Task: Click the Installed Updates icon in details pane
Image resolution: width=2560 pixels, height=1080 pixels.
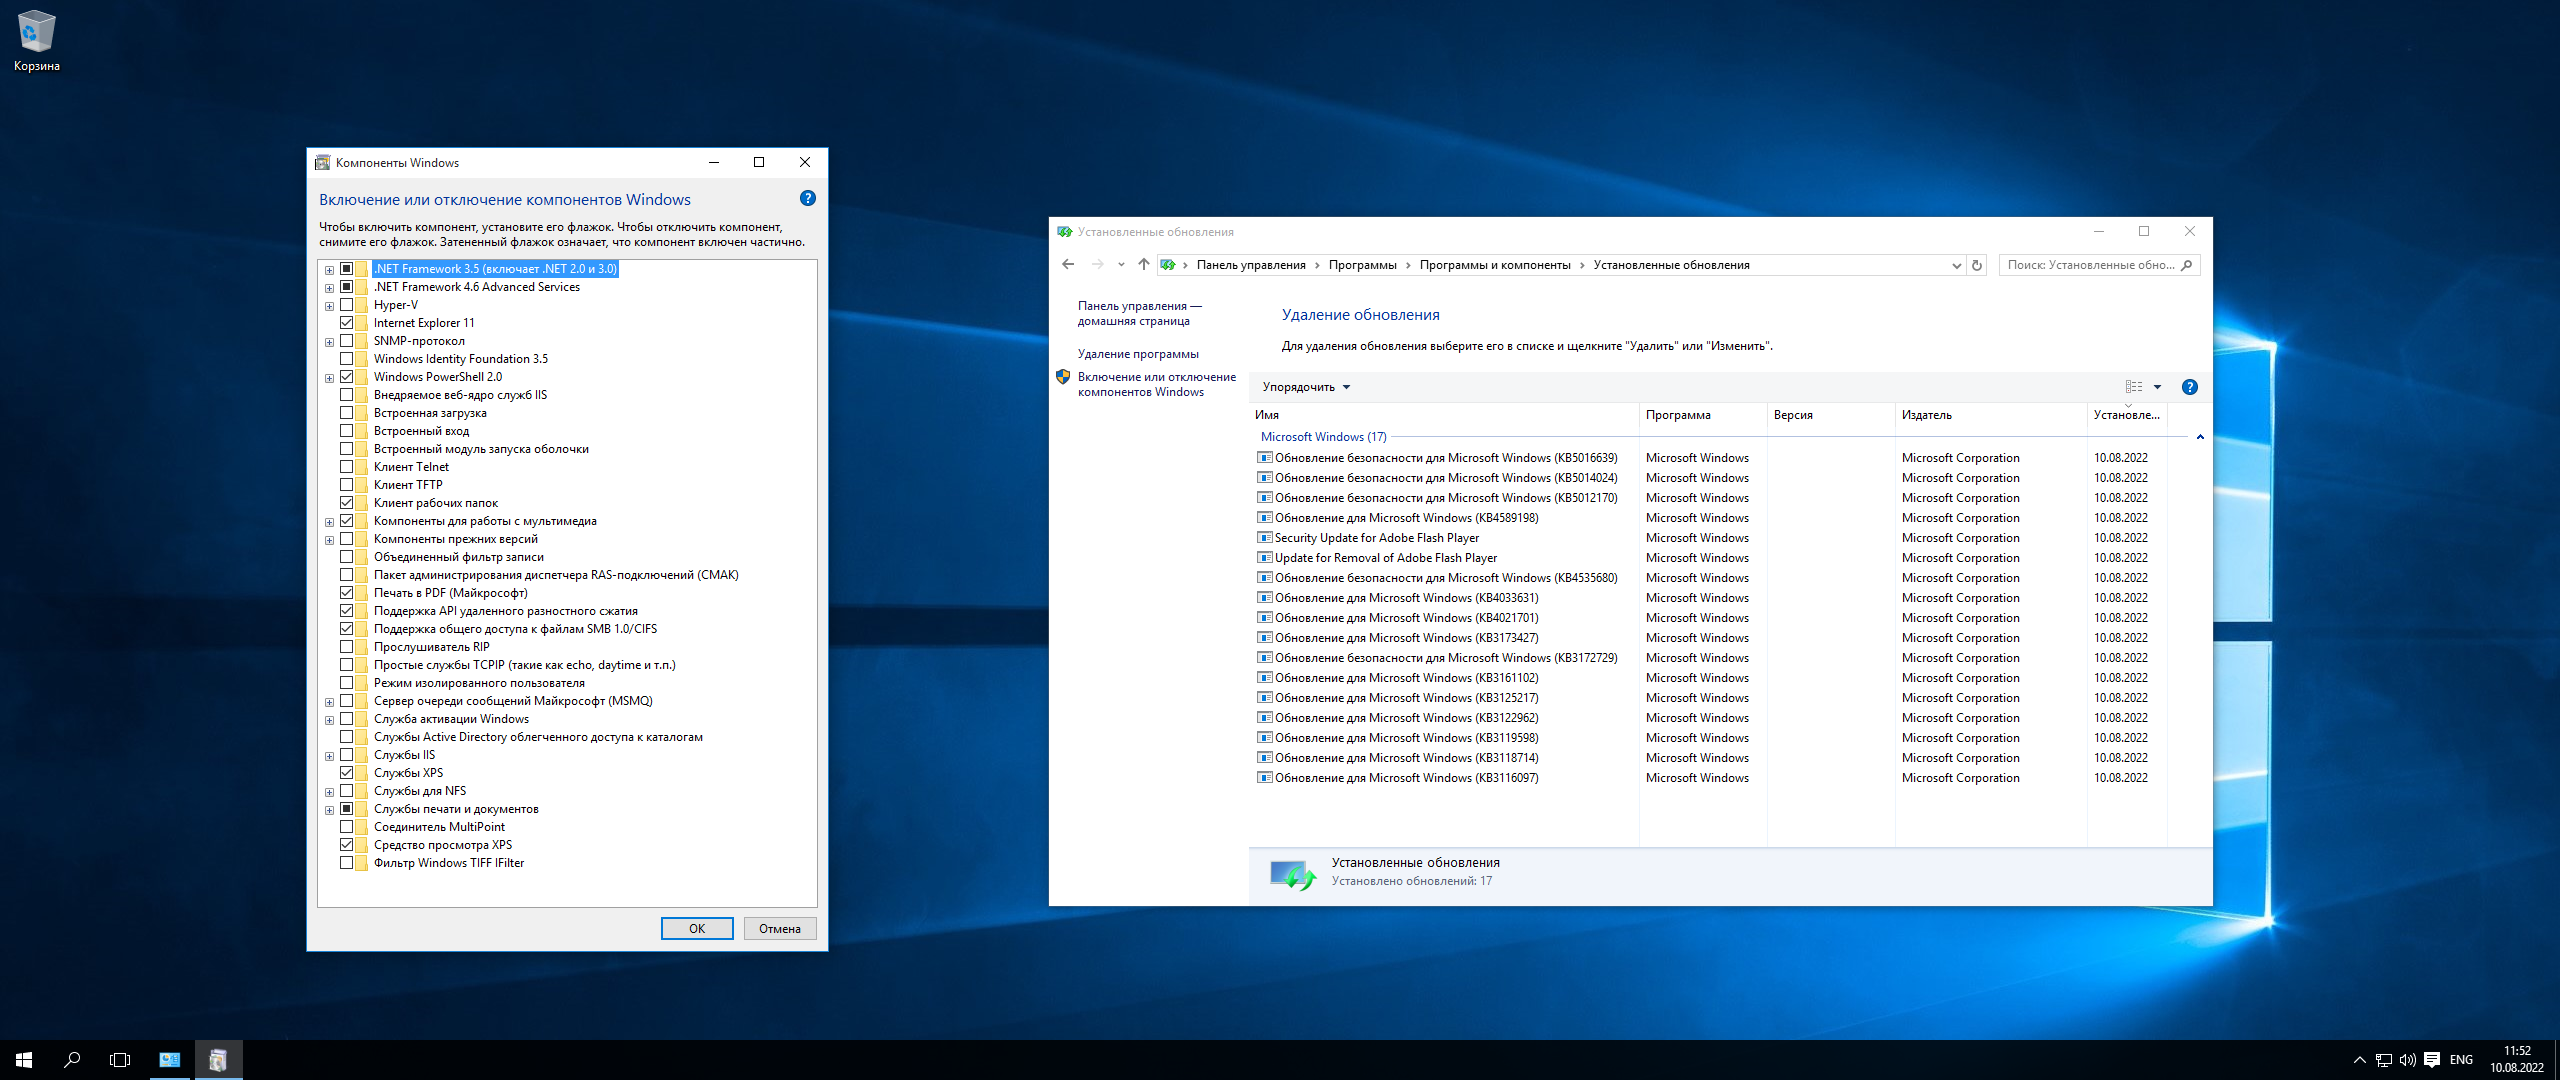Action: pos(1292,875)
